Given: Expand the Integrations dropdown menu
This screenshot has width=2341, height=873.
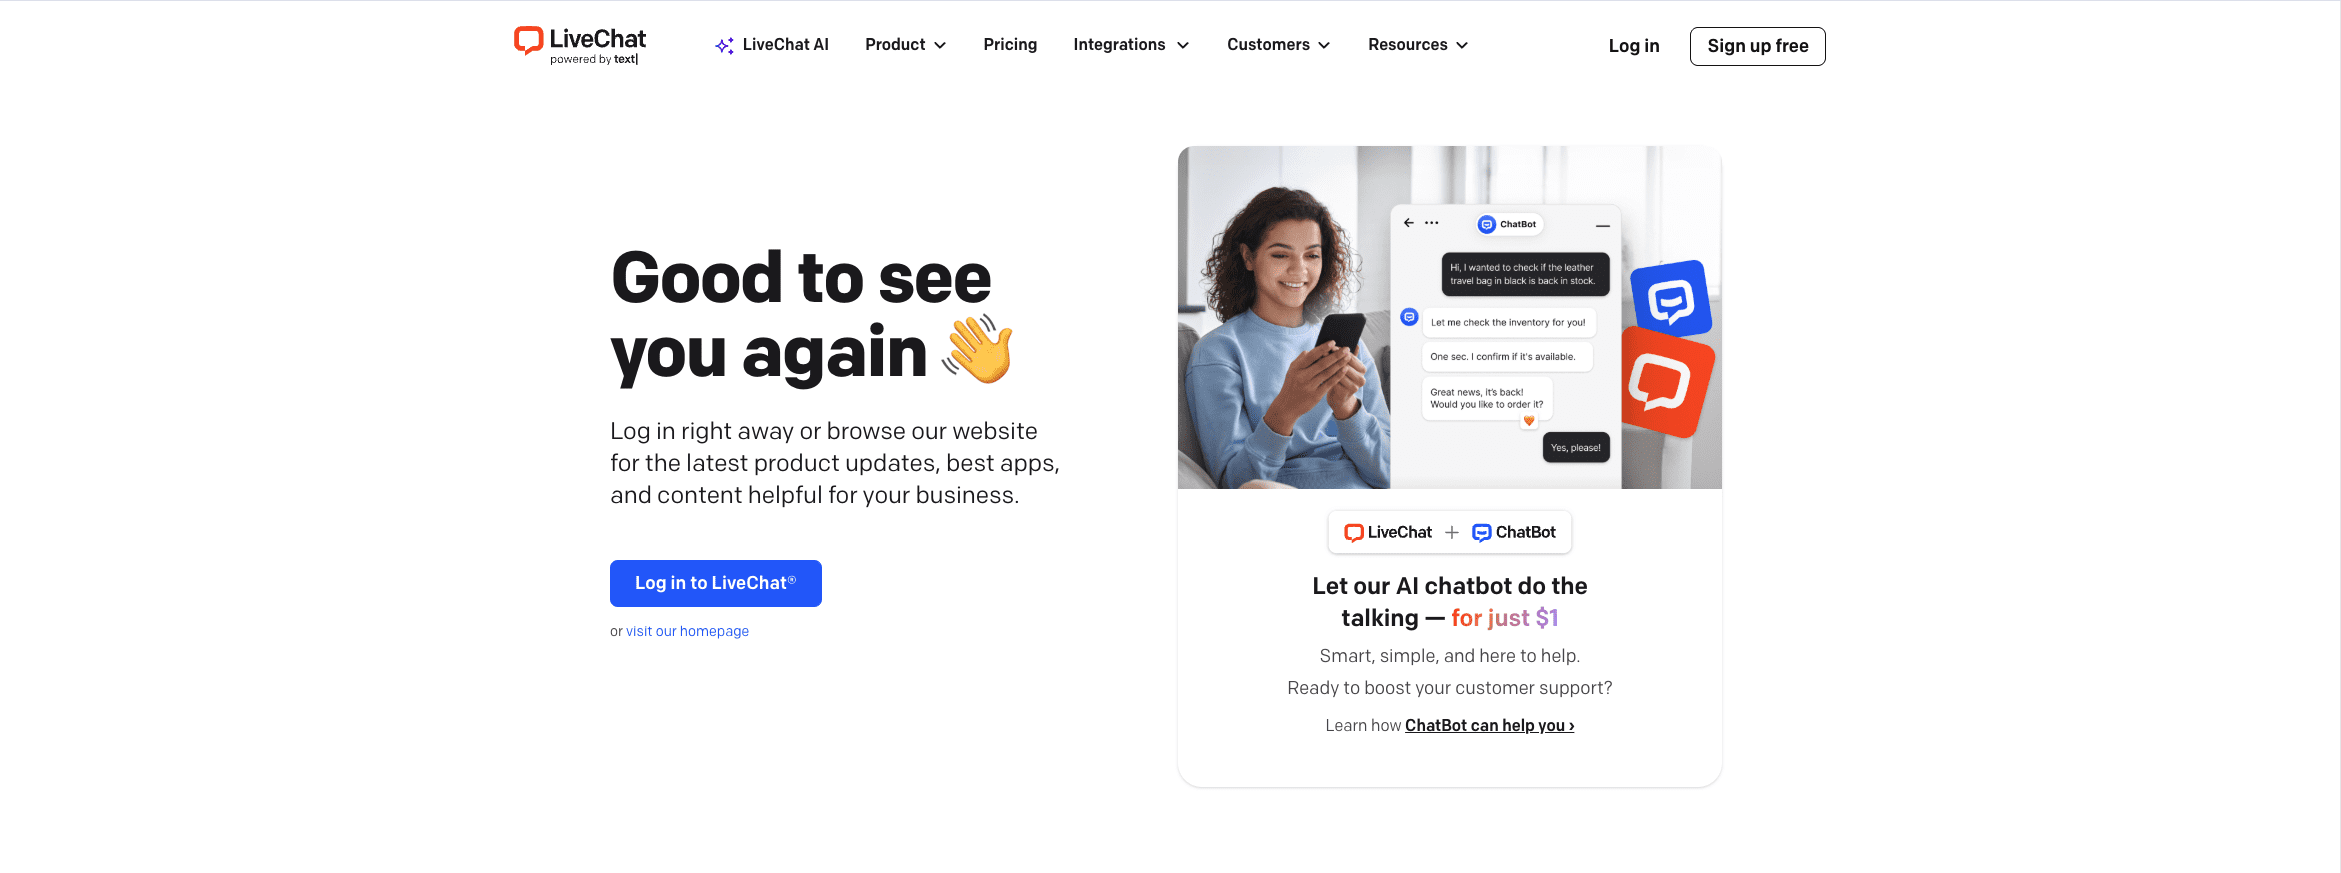Looking at the screenshot, I should 1131,45.
